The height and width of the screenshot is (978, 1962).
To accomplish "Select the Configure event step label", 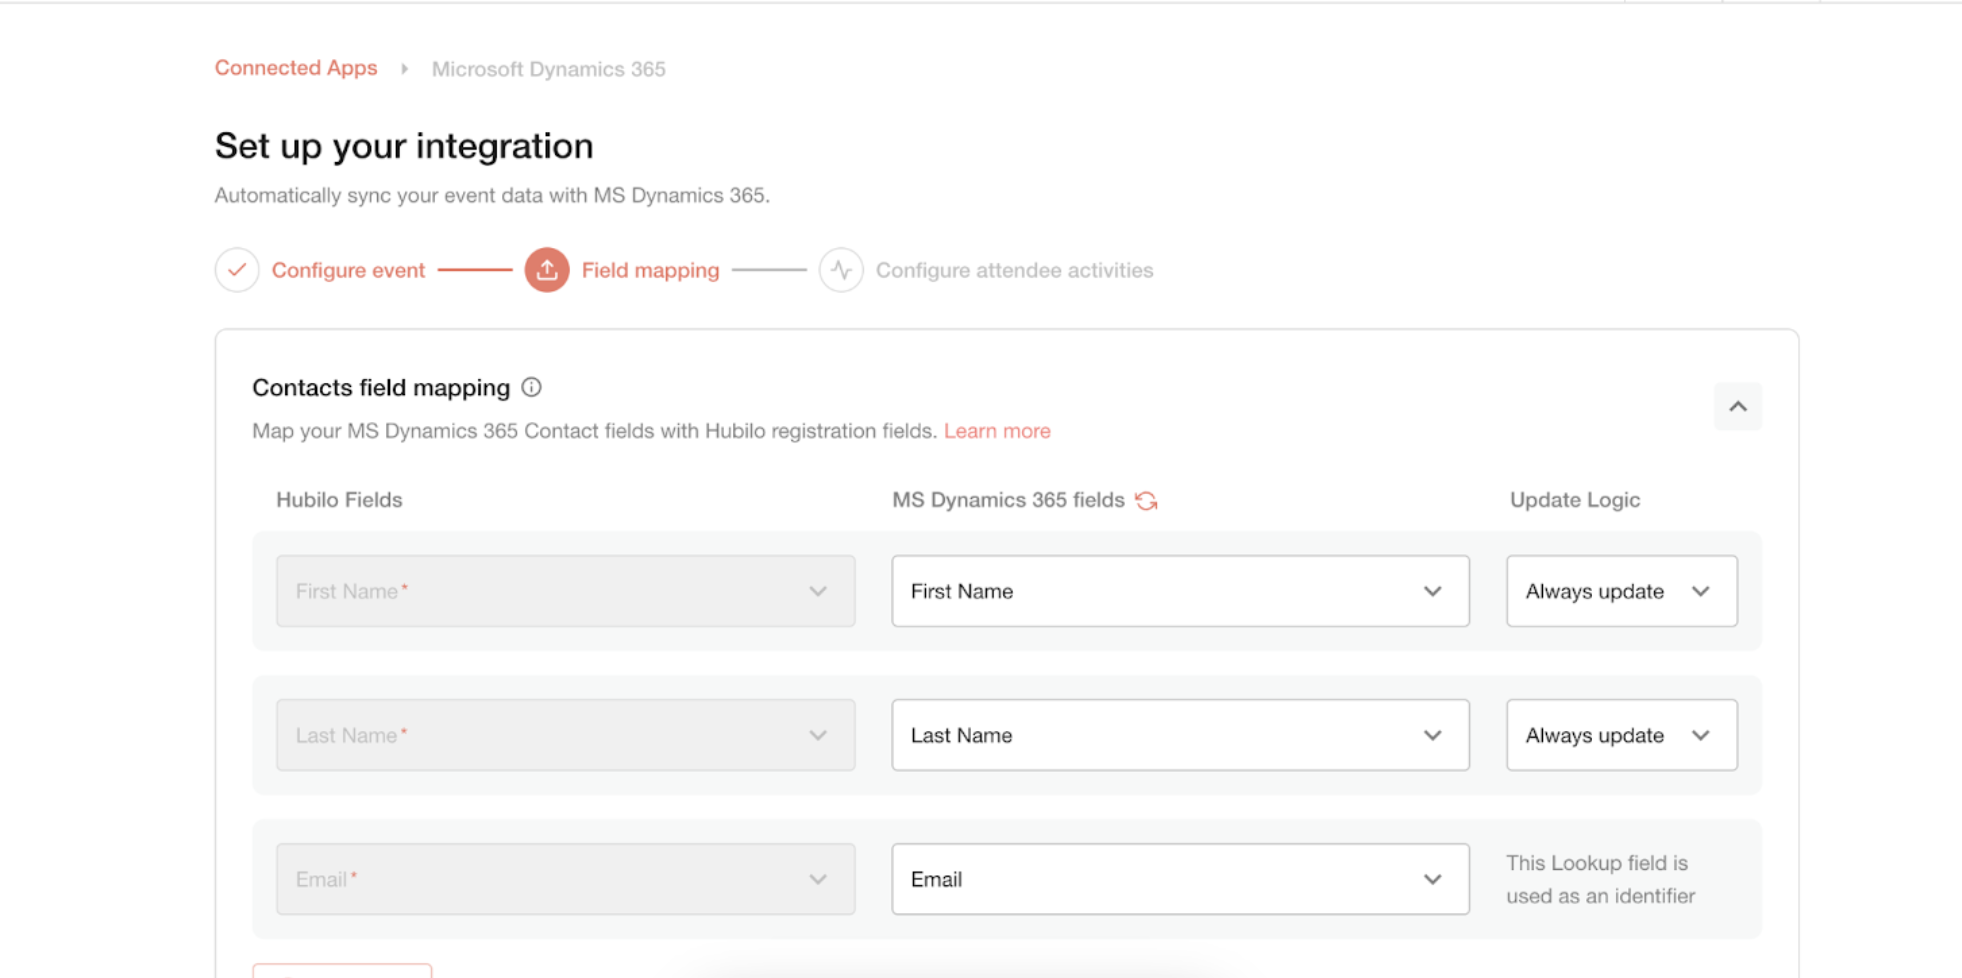I will [x=348, y=270].
